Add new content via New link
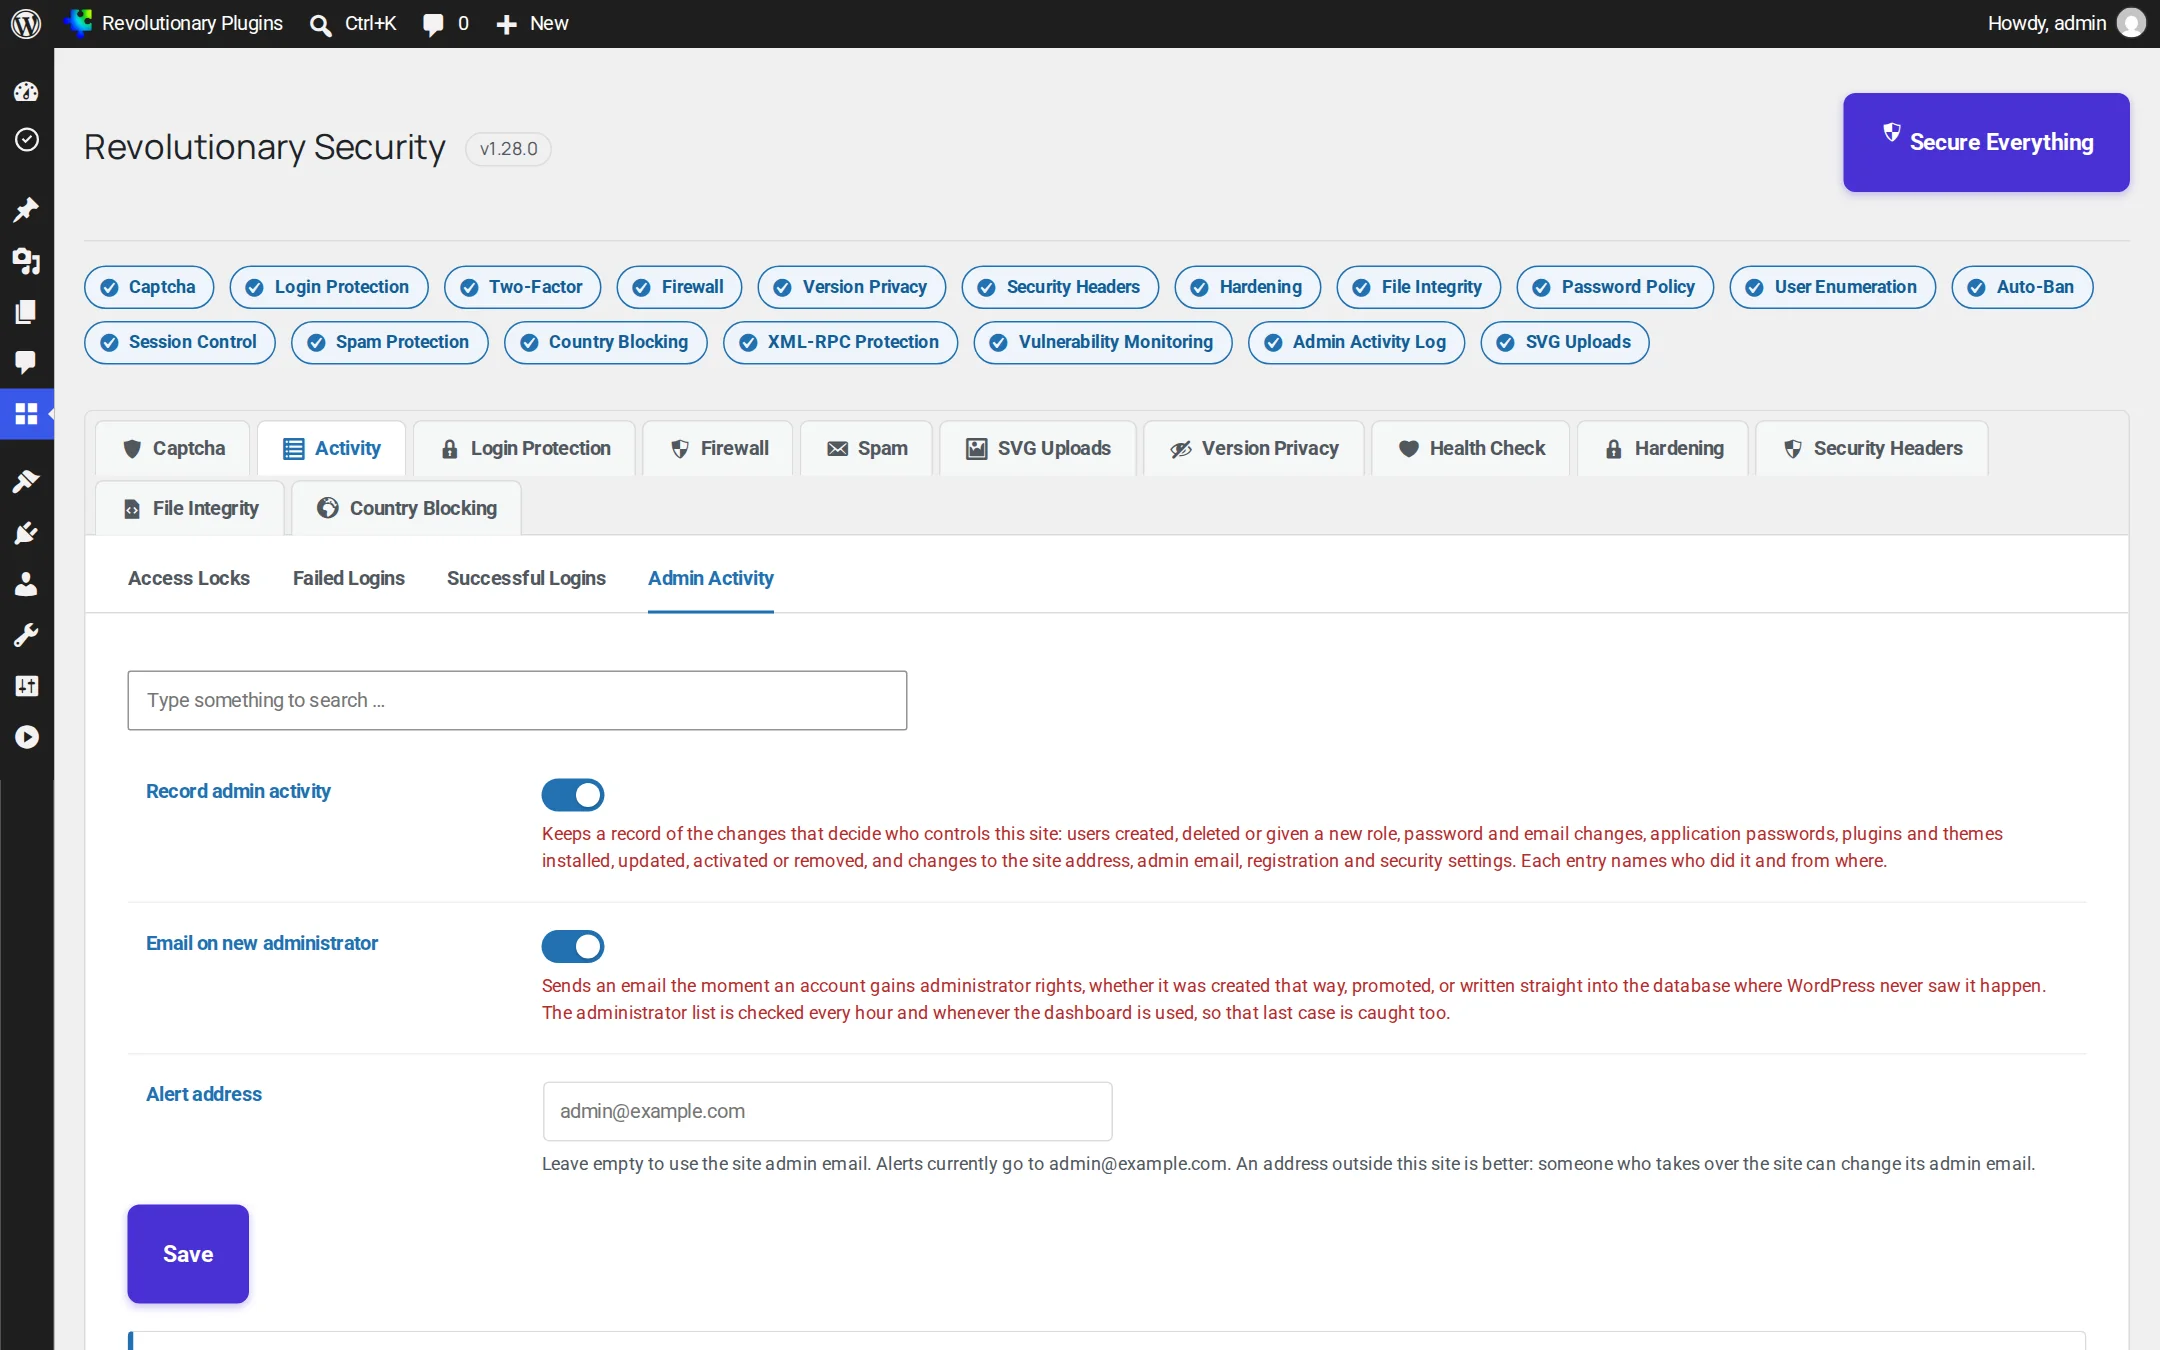The height and width of the screenshot is (1350, 2160). 533,24
